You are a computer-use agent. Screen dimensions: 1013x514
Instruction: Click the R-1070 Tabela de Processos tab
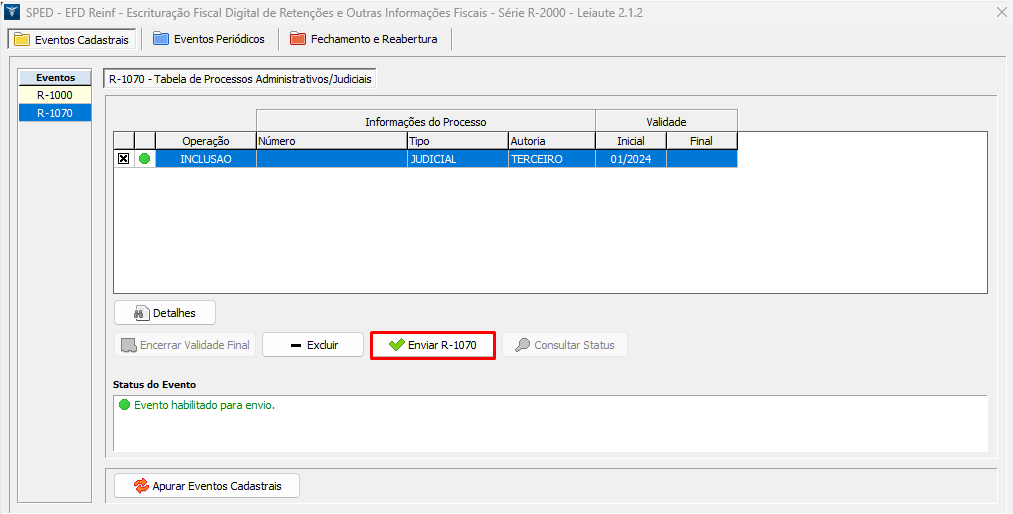239,78
